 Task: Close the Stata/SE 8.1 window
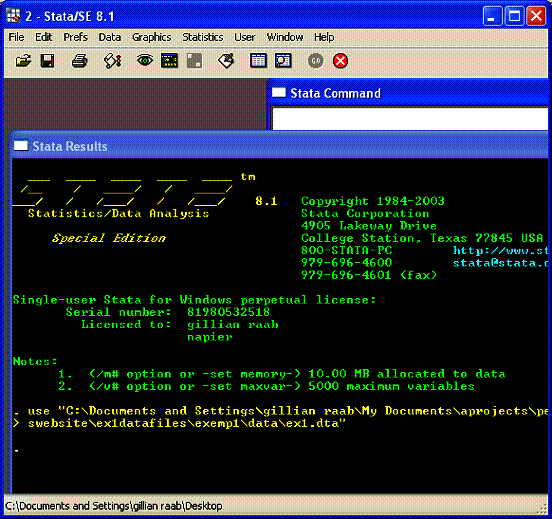pos(536,16)
